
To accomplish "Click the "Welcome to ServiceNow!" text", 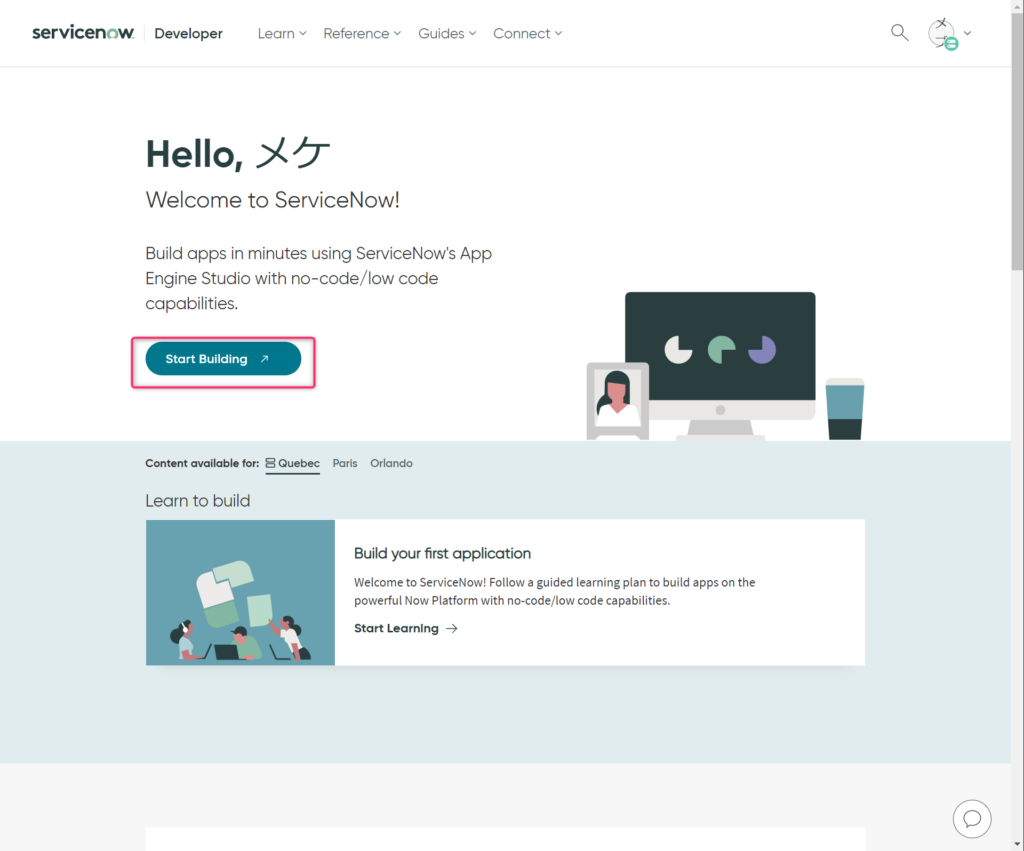I will pyautogui.click(x=272, y=200).
